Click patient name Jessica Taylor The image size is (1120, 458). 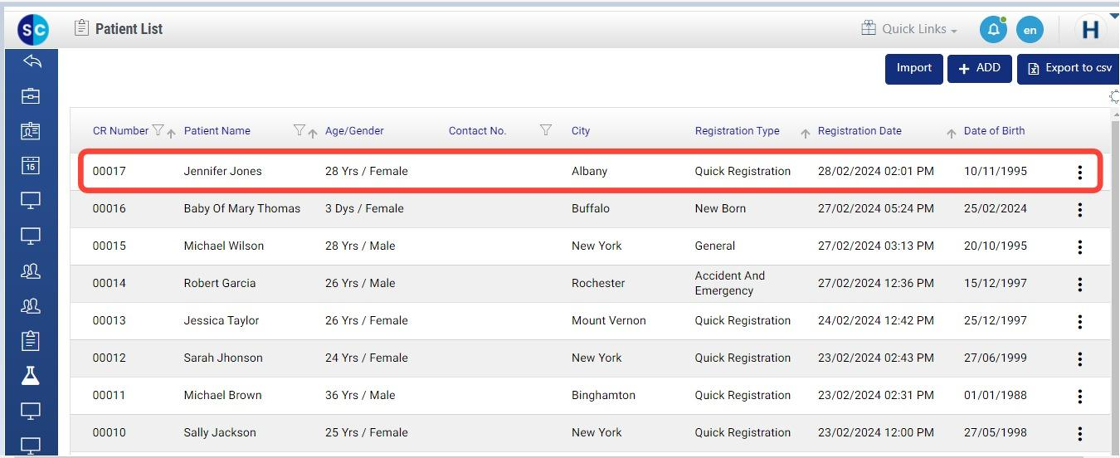(221, 321)
